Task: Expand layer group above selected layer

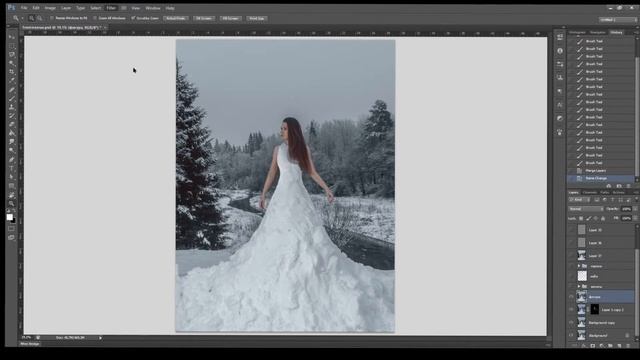Action: click(x=579, y=287)
